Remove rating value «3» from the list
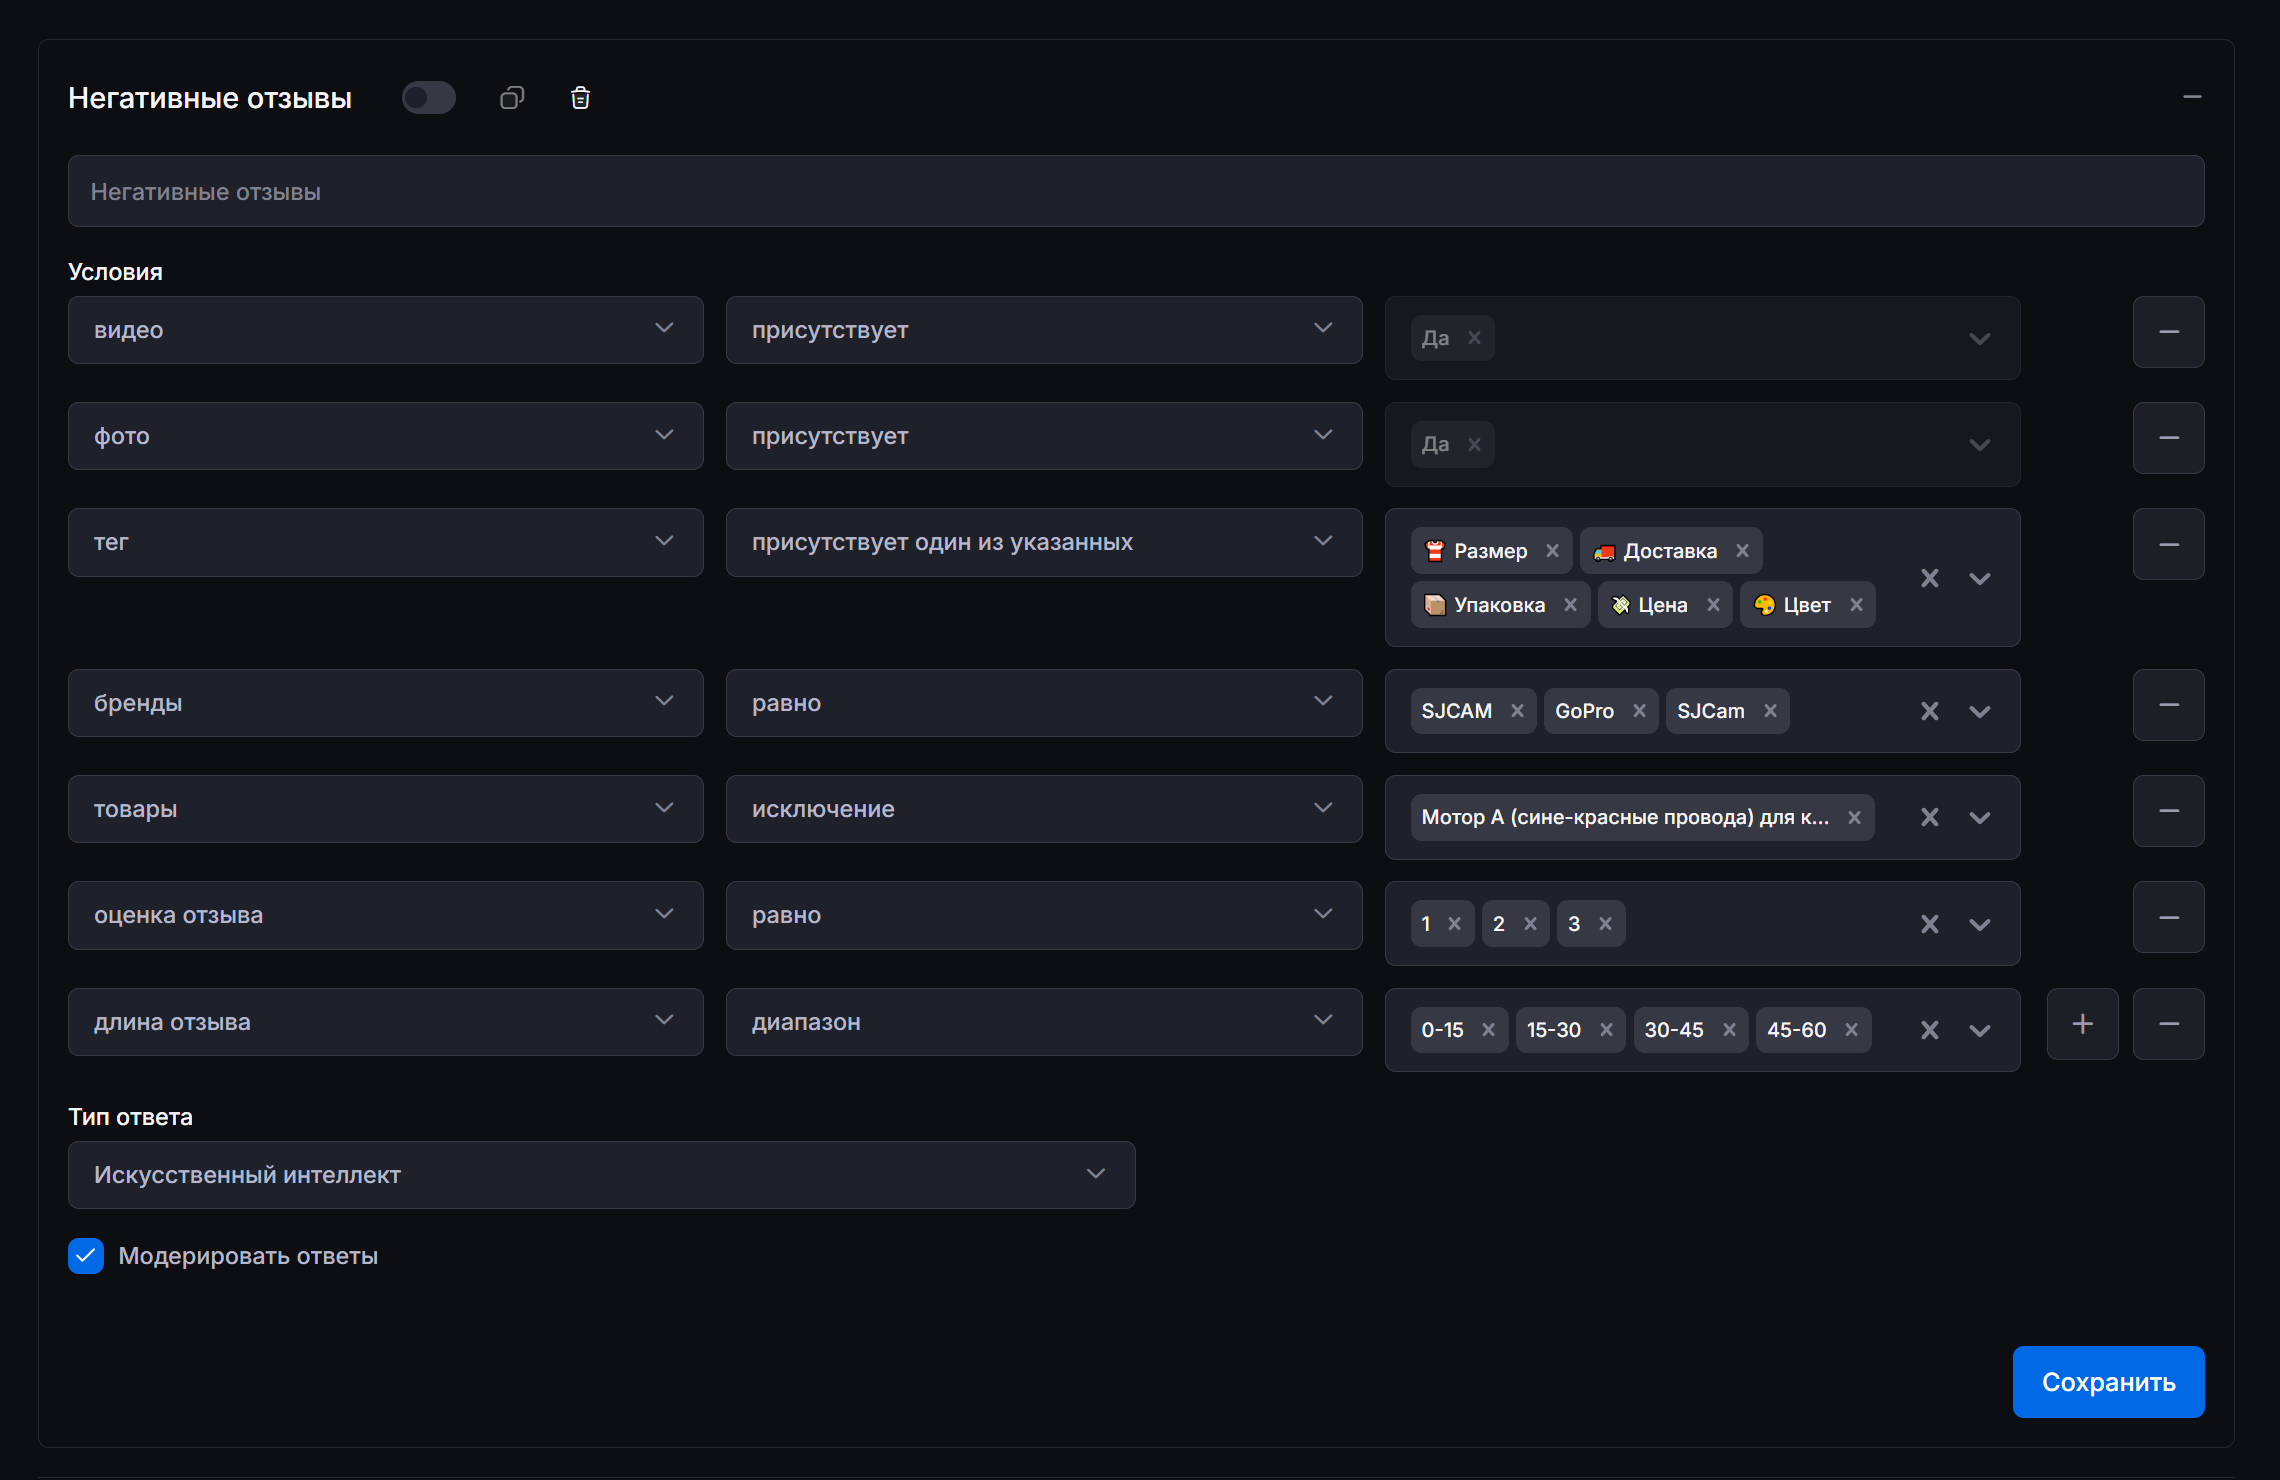The image size is (2280, 1480). point(1606,923)
